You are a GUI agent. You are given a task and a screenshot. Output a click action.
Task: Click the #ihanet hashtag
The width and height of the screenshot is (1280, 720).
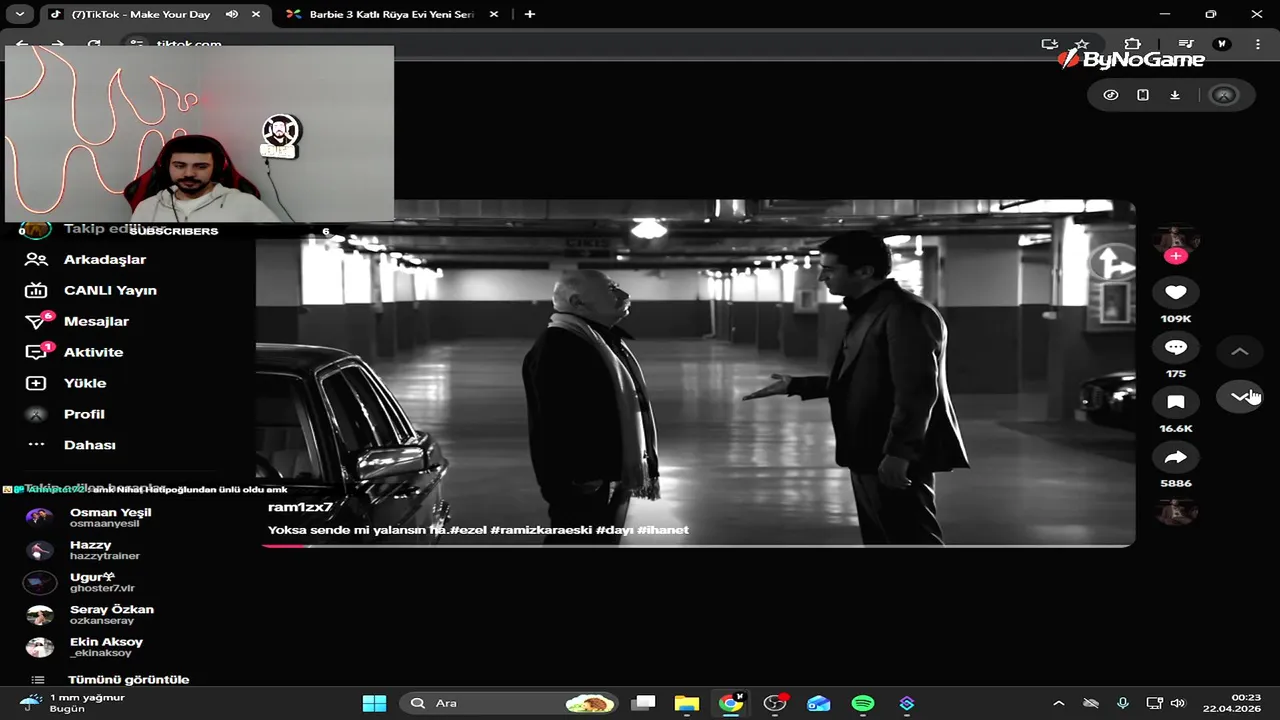pyautogui.click(x=663, y=530)
